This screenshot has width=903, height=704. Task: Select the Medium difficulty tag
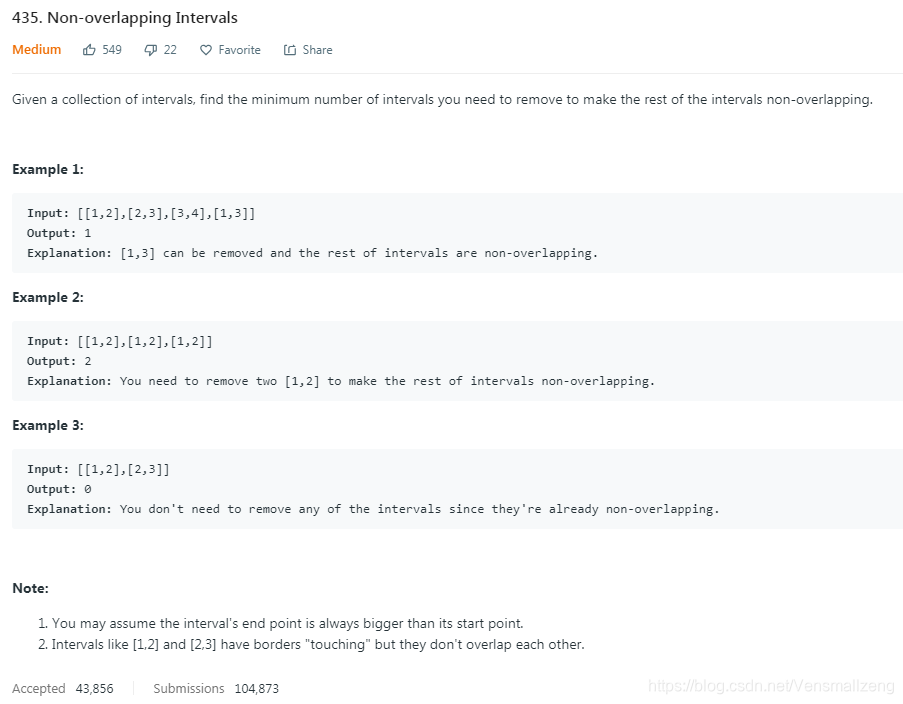pos(36,49)
